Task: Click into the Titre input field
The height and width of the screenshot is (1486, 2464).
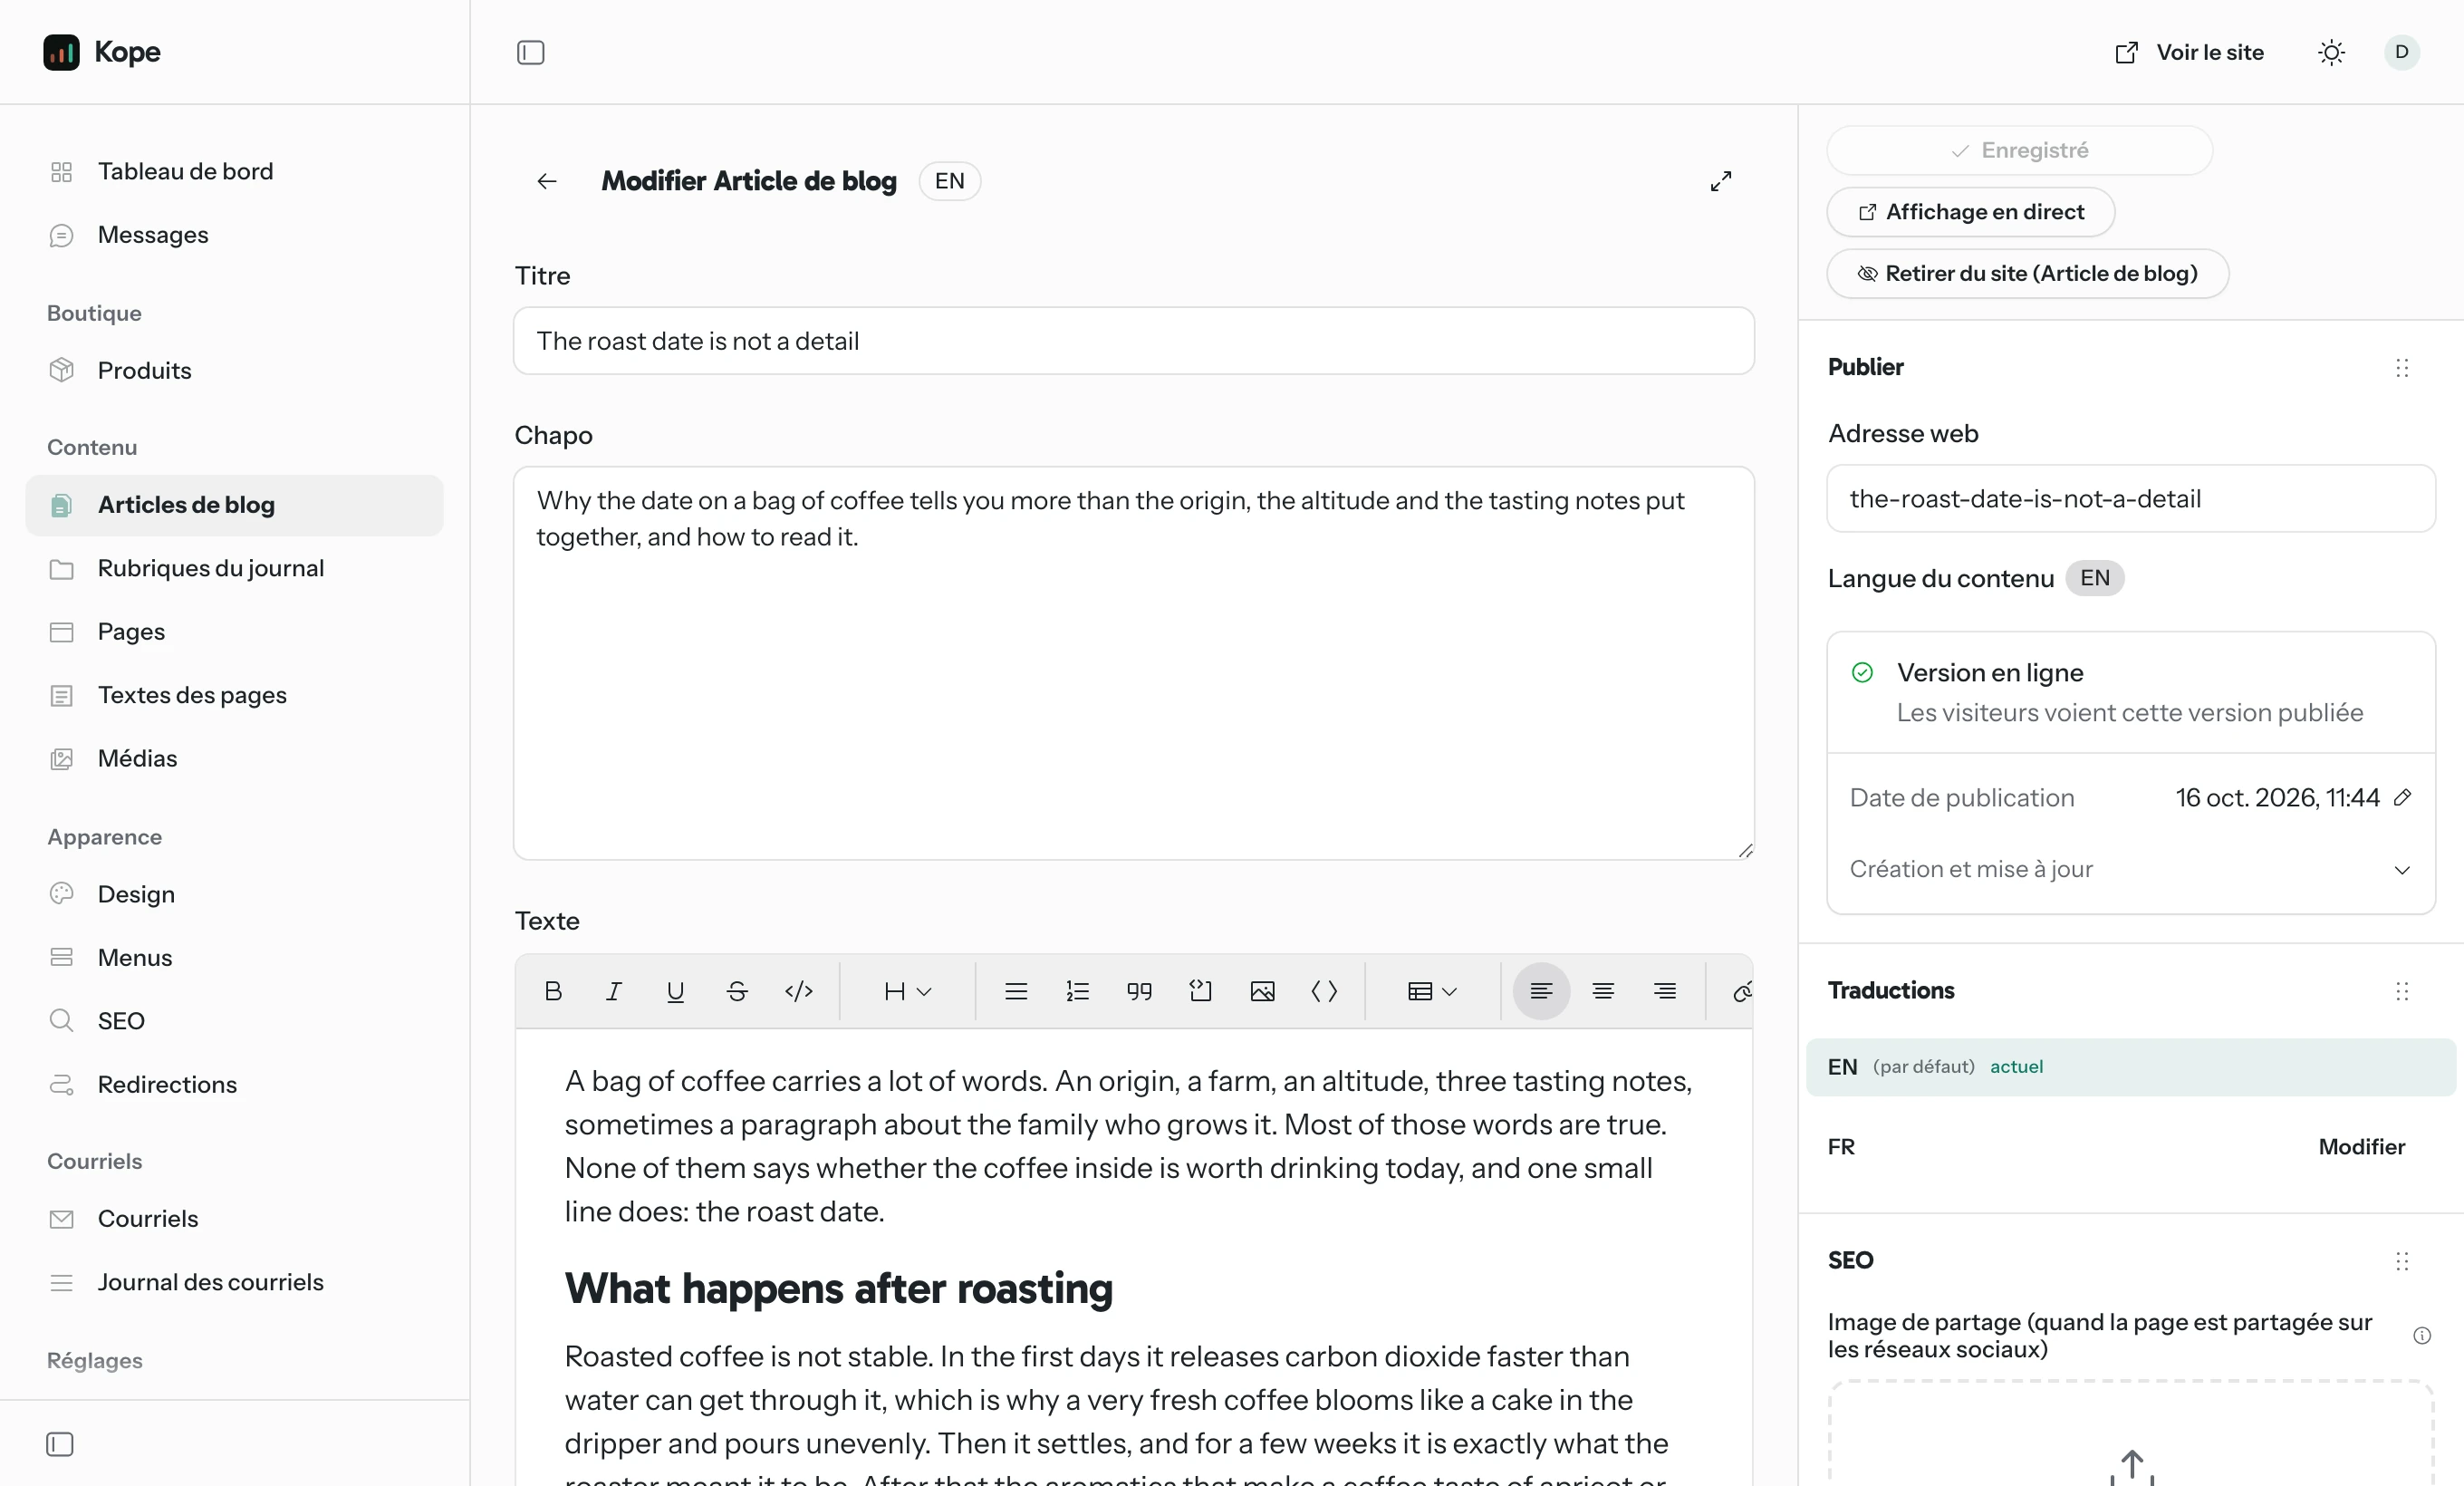Action: 1134,341
